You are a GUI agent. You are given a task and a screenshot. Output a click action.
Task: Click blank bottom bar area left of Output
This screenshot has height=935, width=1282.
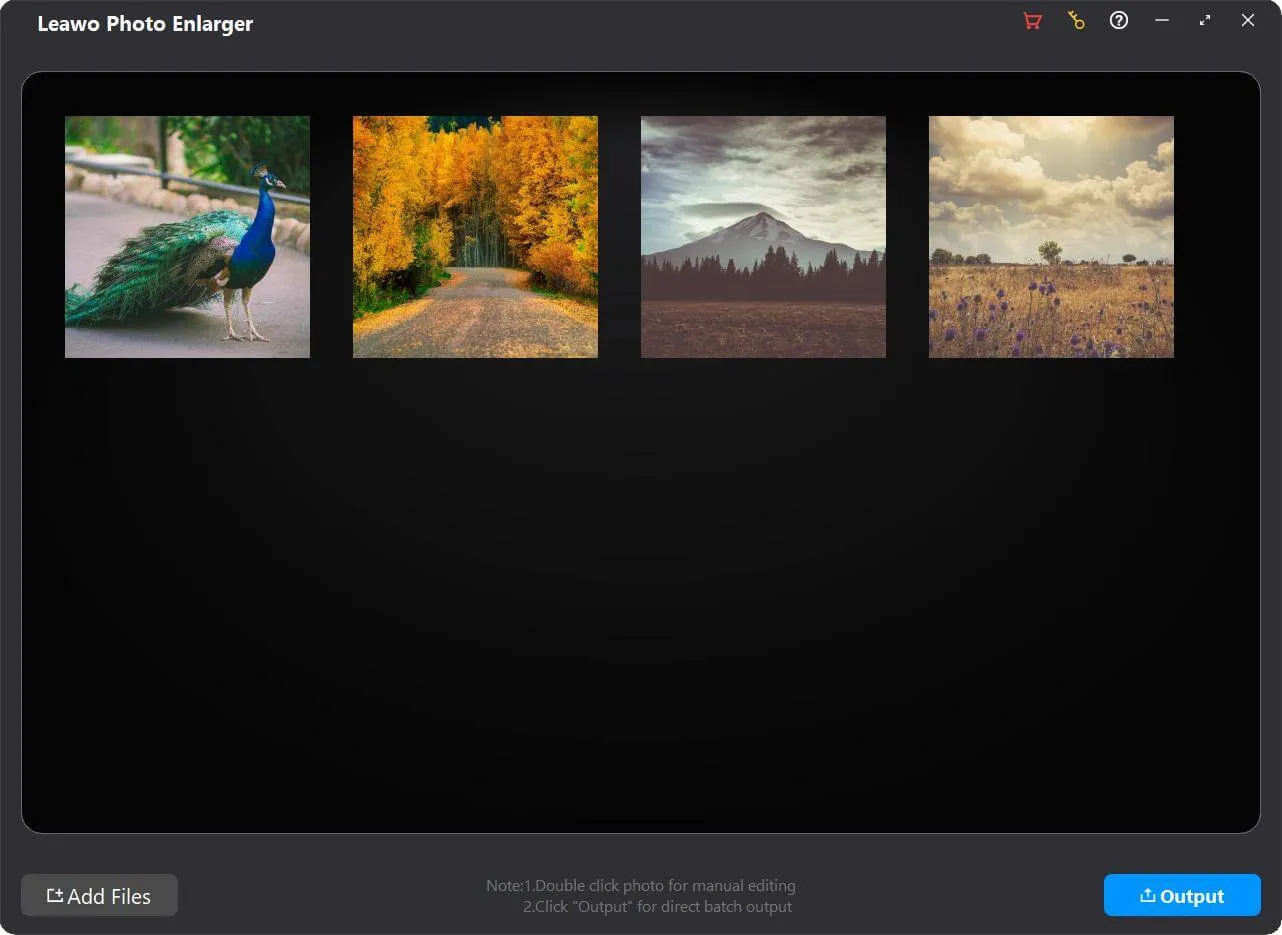pyautogui.click(x=950, y=895)
